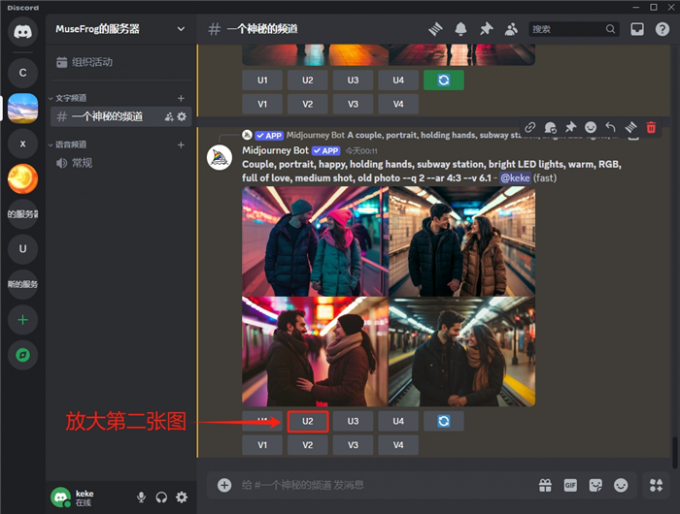Click the chat vertical scrollbar
680x514 pixels.
(675, 451)
